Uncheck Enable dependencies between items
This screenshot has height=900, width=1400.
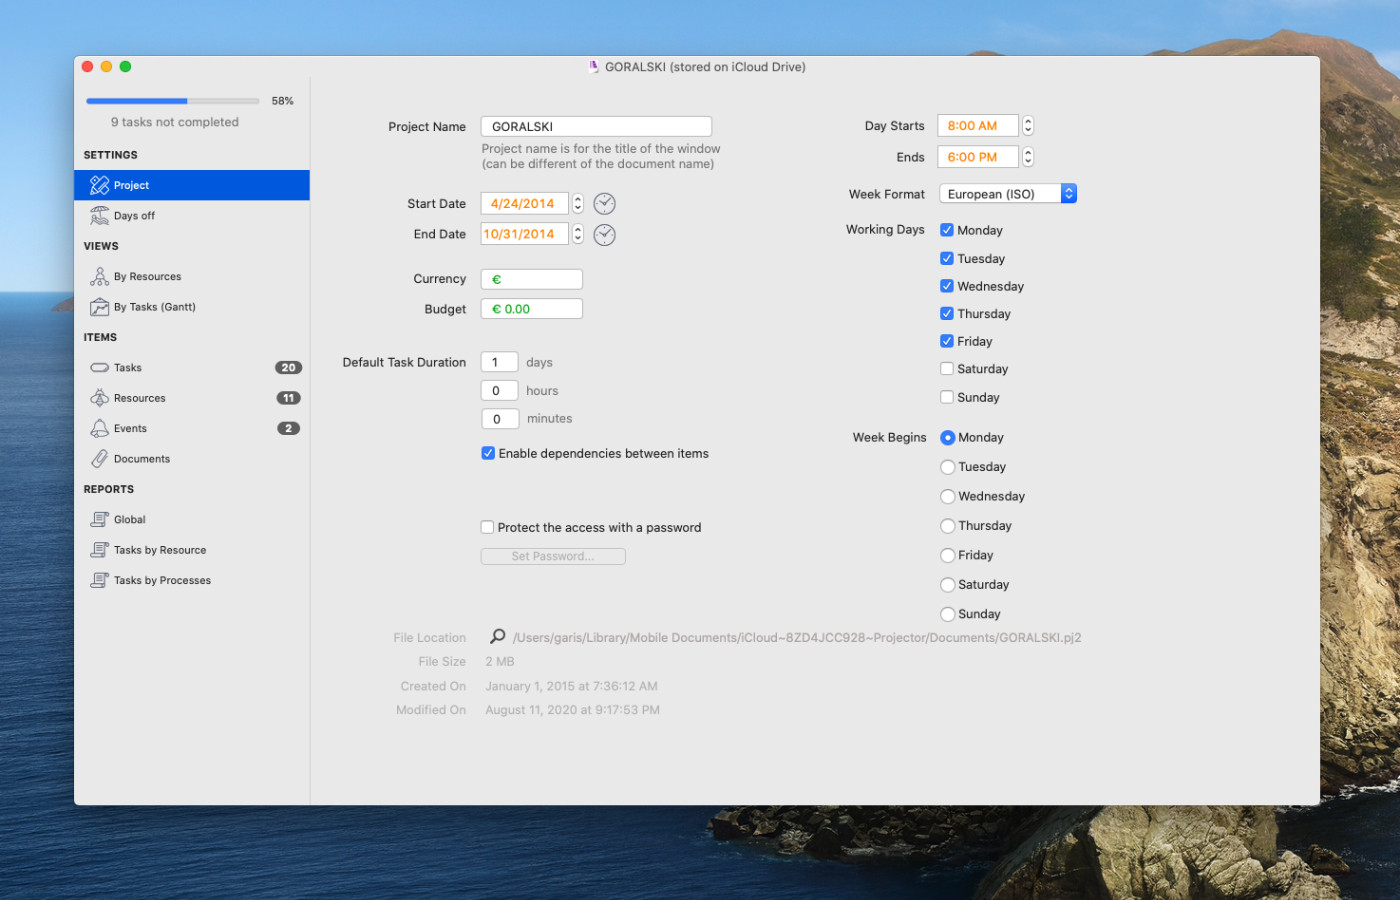(x=488, y=453)
